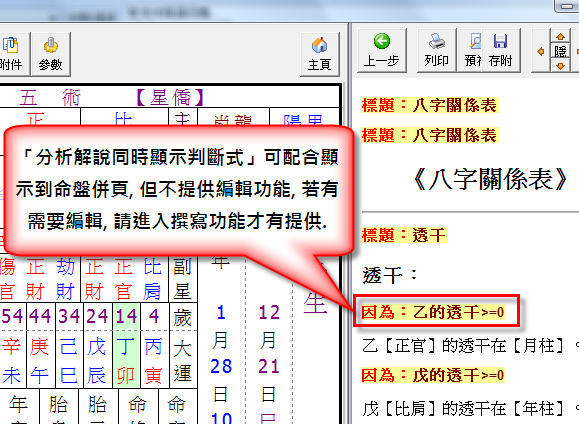Go back with 上一步 button
This screenshot has width=579, height=424.
click(382, 50)
